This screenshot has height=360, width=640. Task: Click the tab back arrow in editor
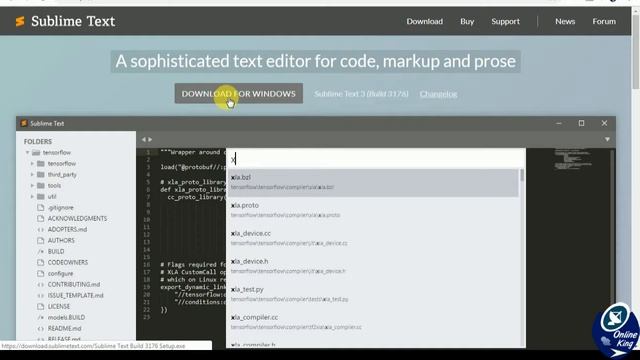click(143, 140)
